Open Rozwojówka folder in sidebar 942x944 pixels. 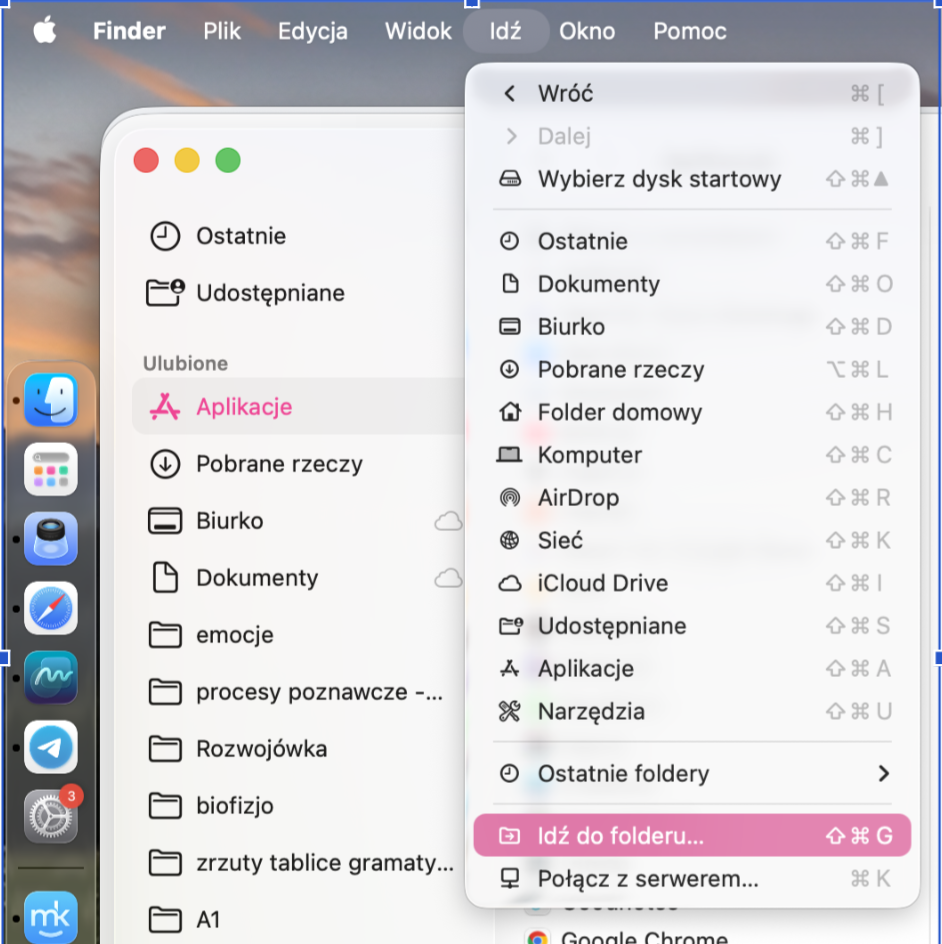299,749
